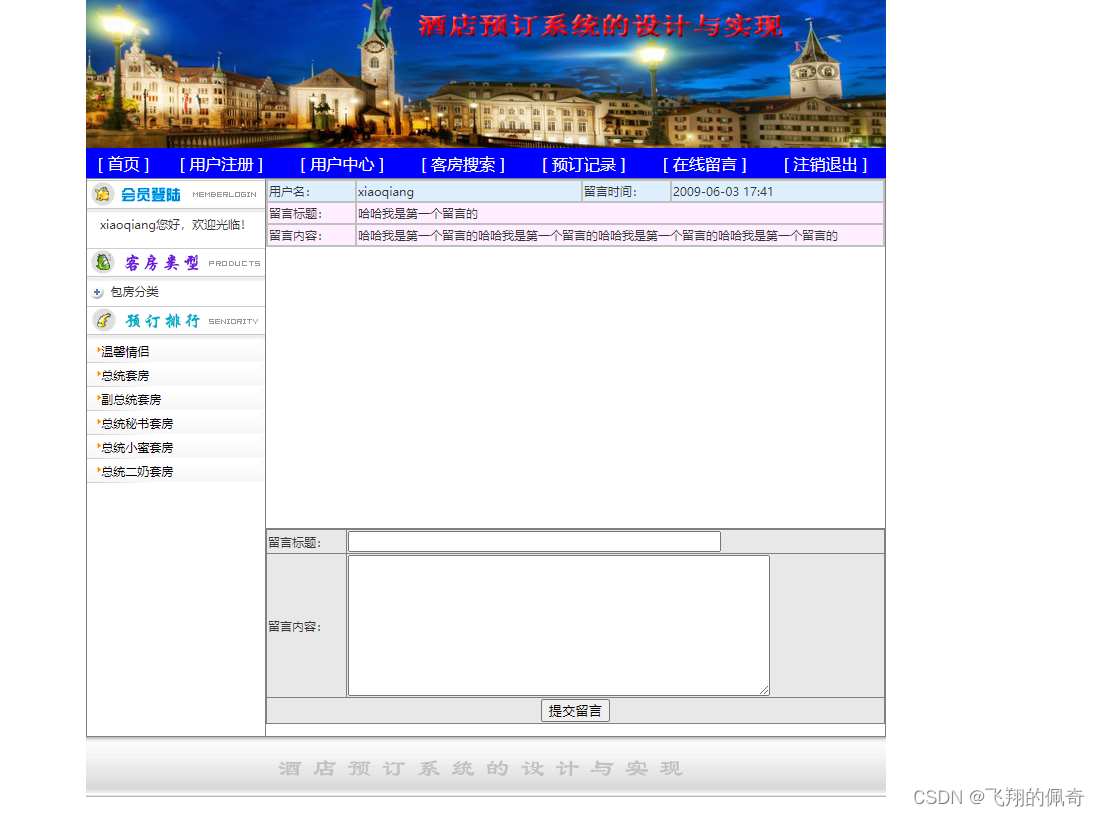The width and height of the screenshot is (1100, 816).
Task: Click the 会员登陆 member login icon
Action: coord(102,194)
